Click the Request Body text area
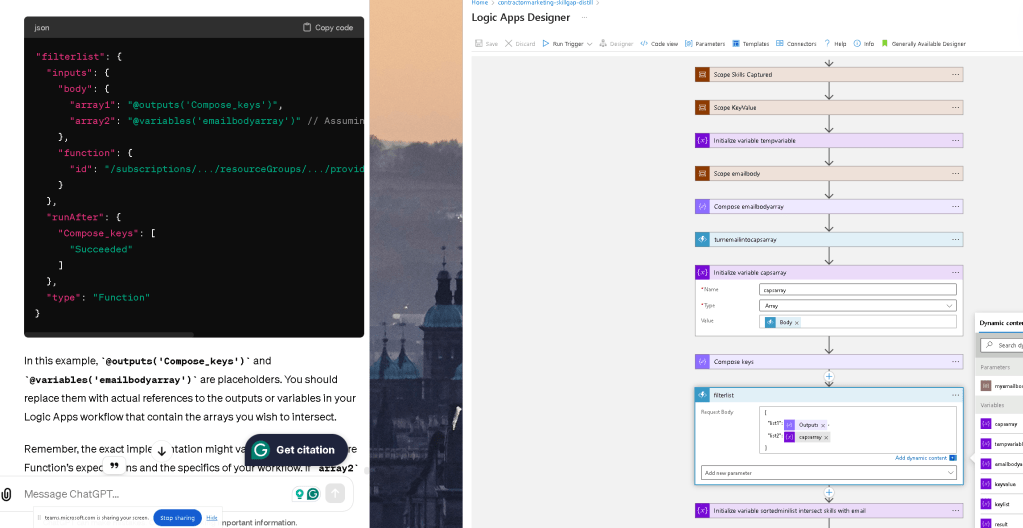This screenshot has width=1023, height=528. [x=858, y=429]
